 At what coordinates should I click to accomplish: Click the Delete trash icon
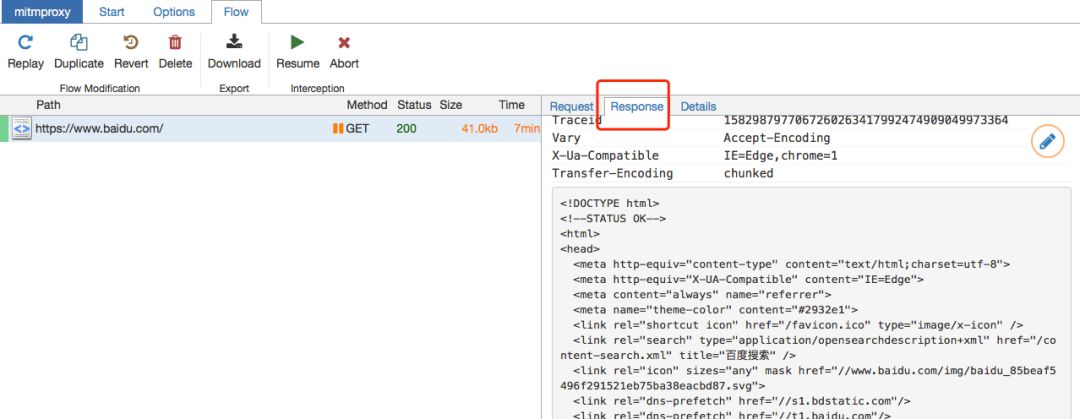175,43
